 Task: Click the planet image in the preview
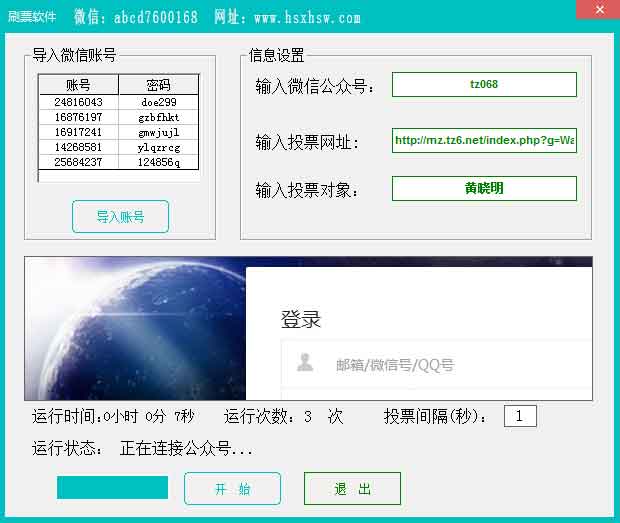click(x=135, y=328)
